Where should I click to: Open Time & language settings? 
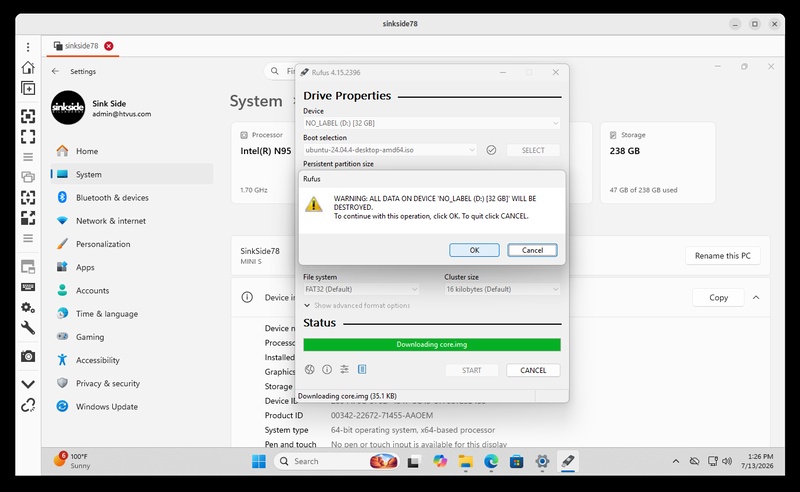coord(132,313)
